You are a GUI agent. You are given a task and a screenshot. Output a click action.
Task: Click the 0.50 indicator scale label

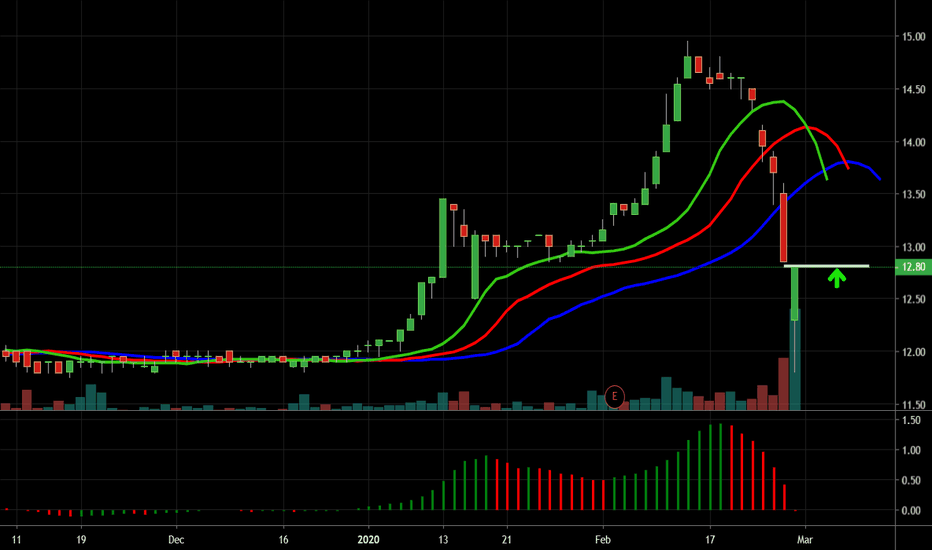[911, 480]
